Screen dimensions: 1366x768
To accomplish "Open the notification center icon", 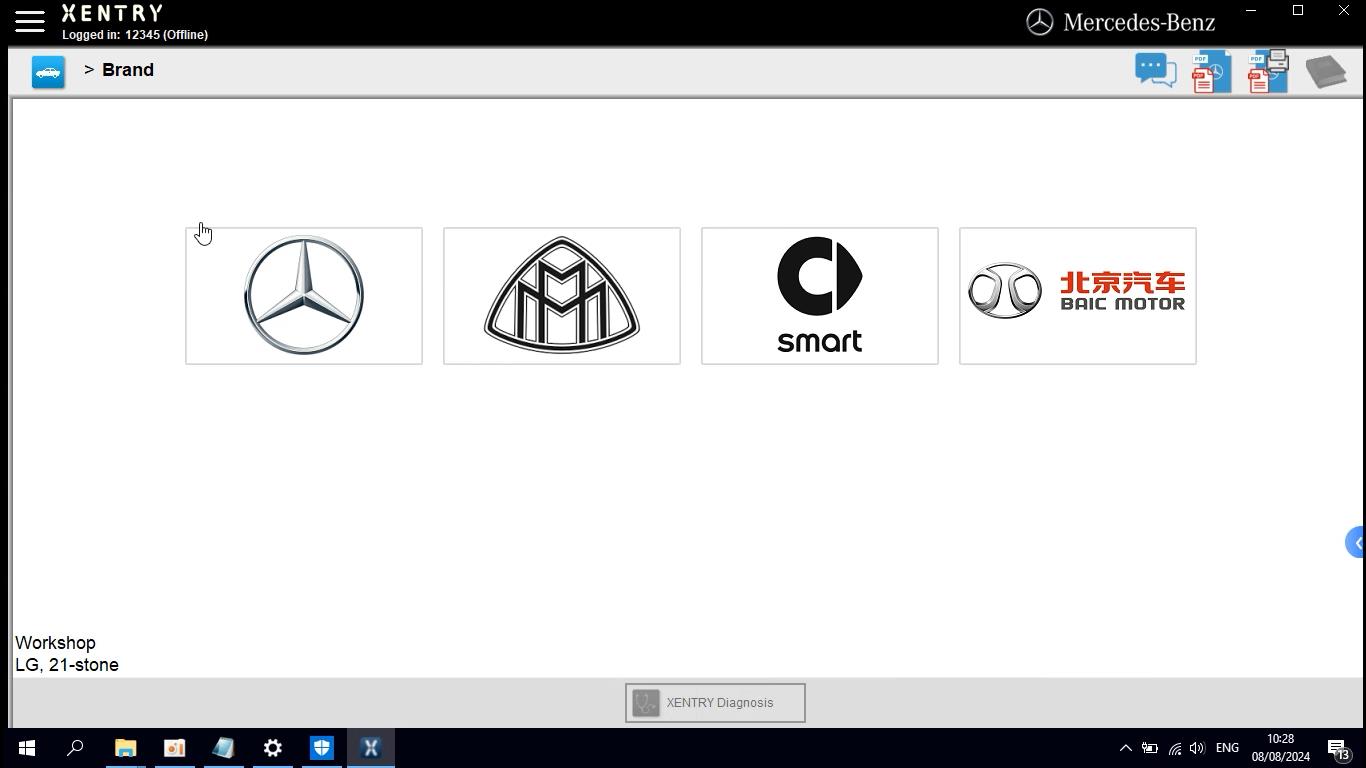I will pos(1339,748).
